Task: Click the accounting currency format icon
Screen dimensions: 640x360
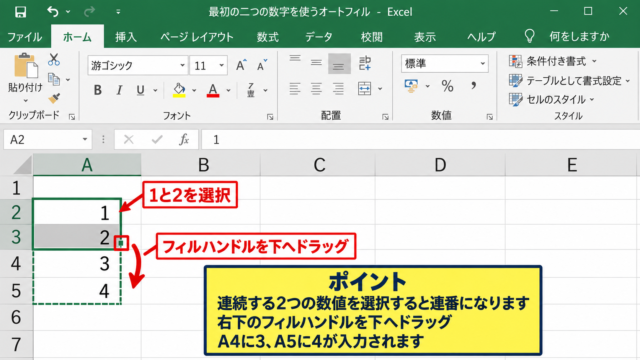Action: click(x=411, y=86)
